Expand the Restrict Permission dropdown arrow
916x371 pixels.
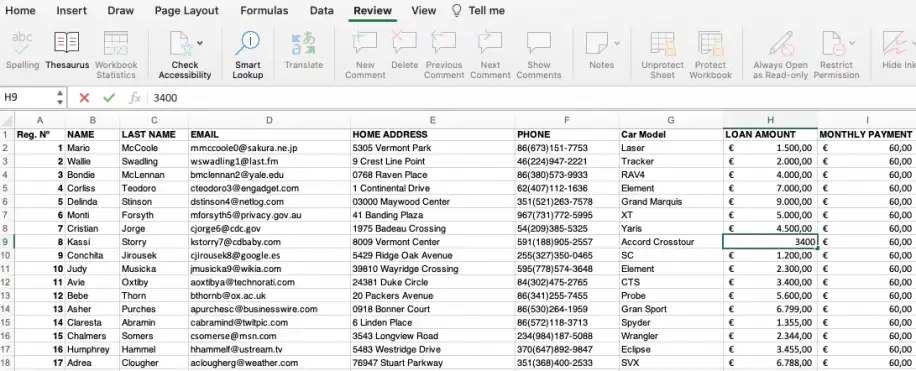[x=852, y=43]
